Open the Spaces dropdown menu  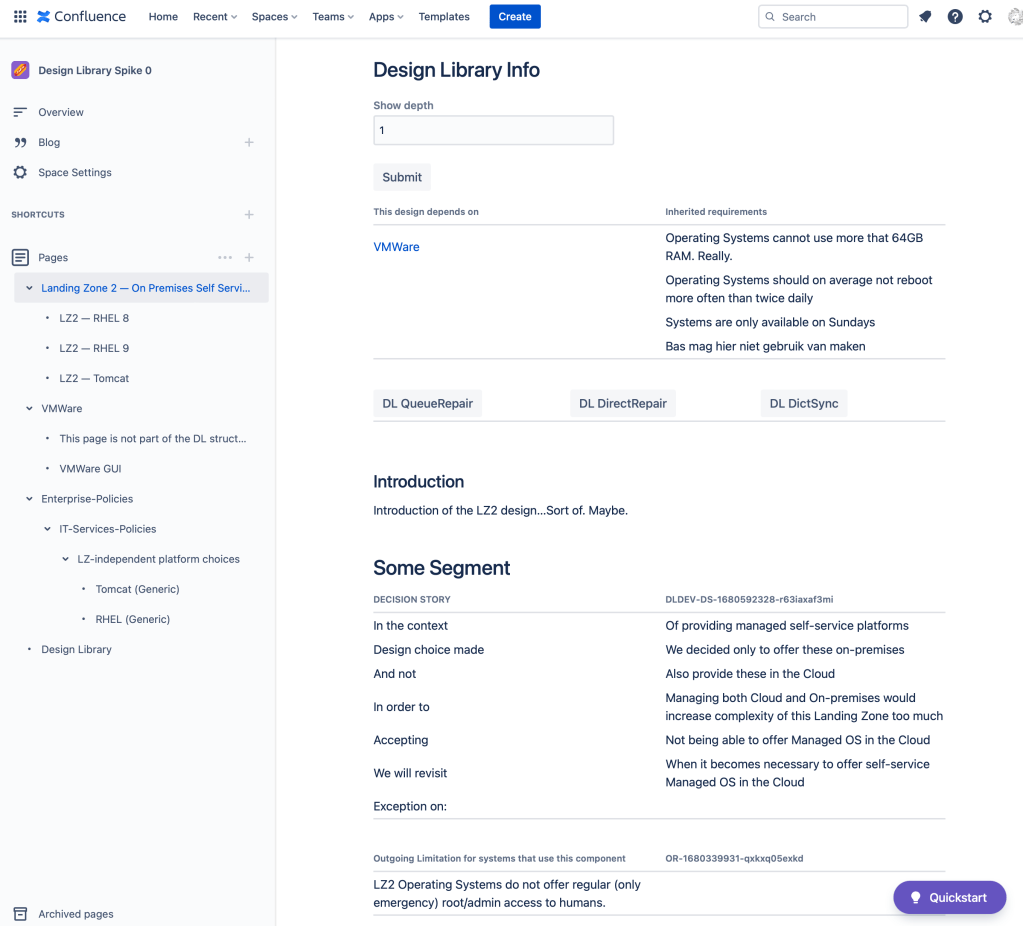[275, 17]
